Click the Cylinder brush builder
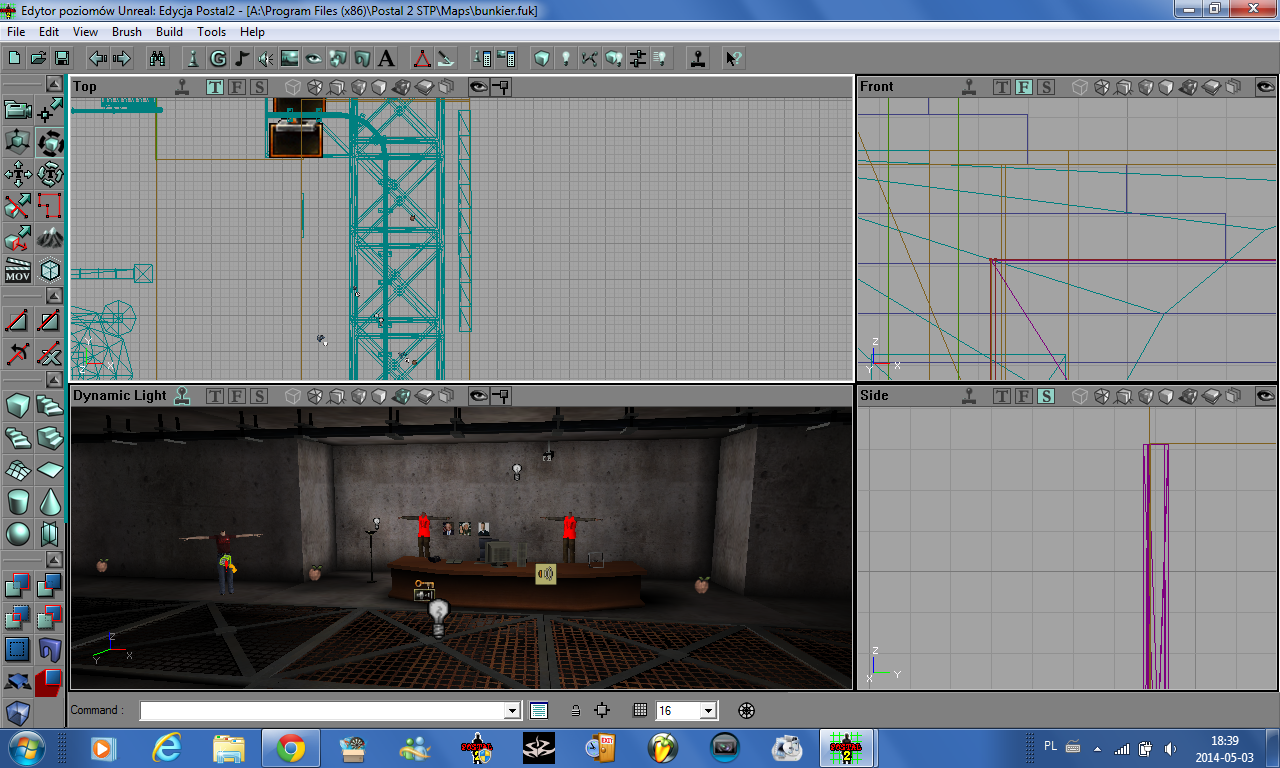 18,501
